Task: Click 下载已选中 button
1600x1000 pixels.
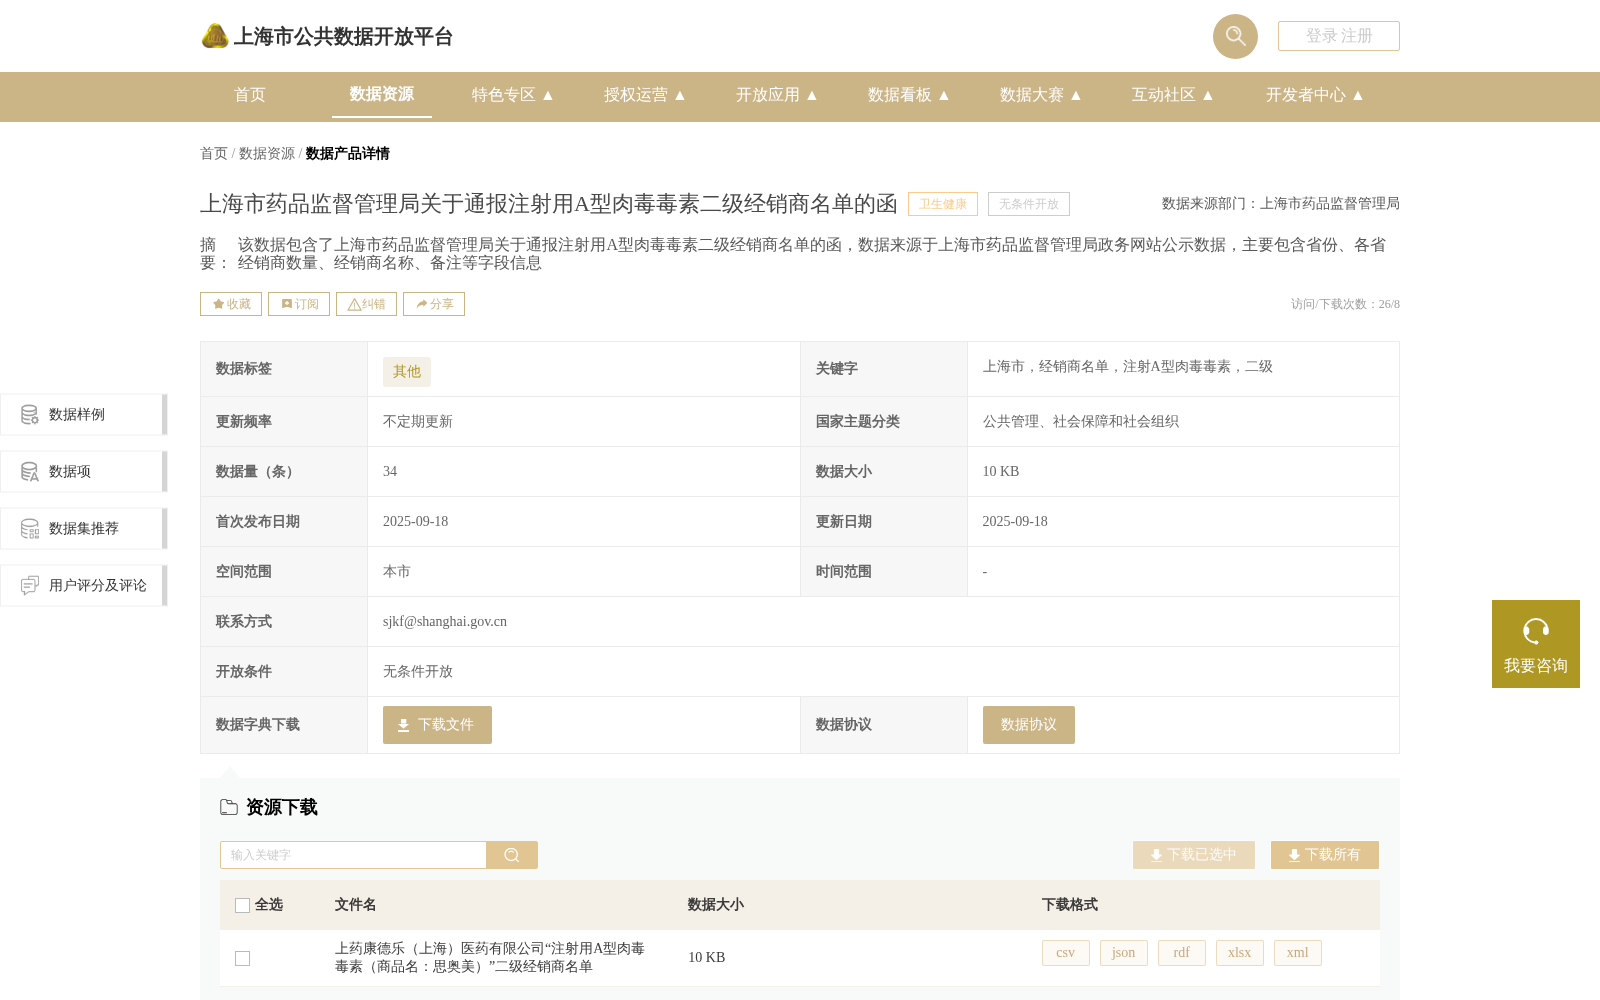Action: (1194, 855)
